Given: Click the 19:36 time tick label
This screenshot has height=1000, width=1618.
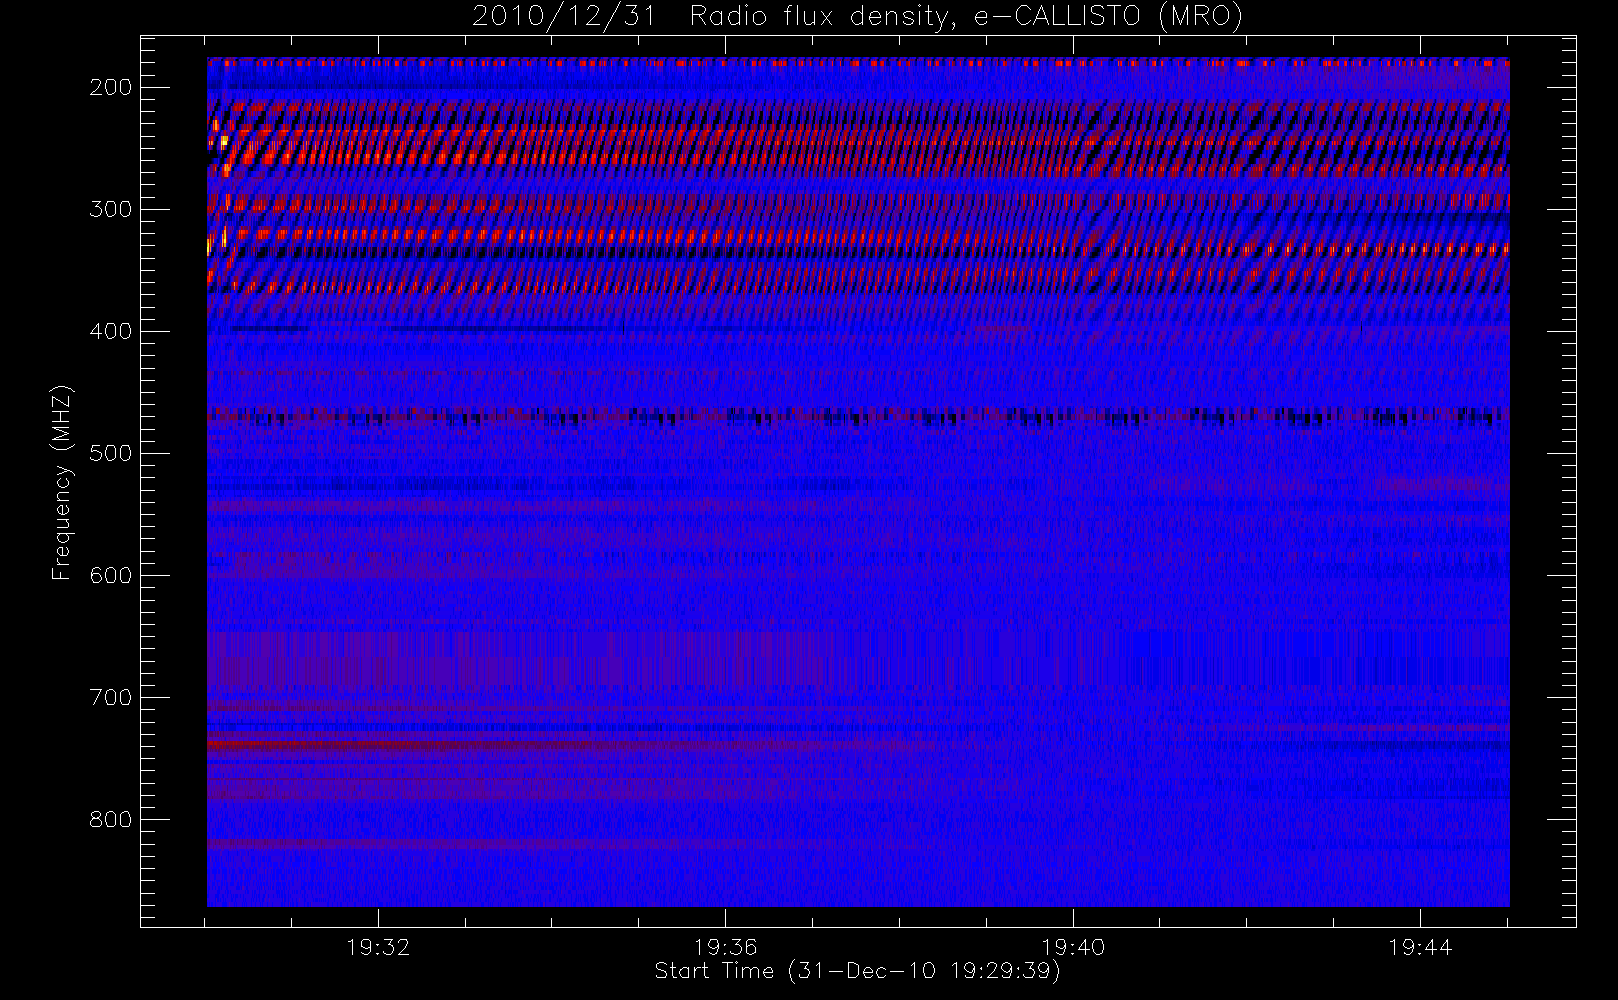Looking at the screenshot, I should click(725, 946).
